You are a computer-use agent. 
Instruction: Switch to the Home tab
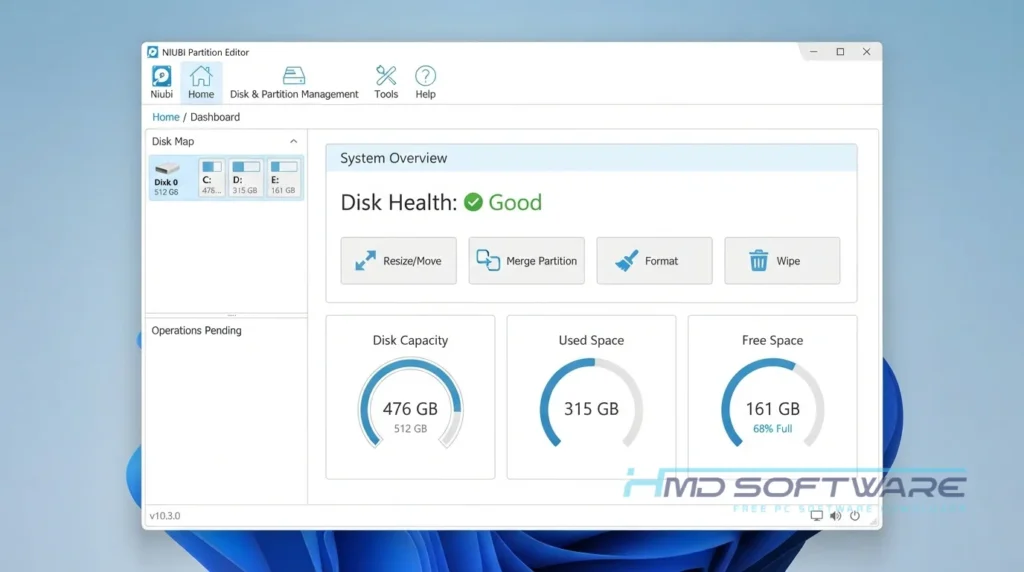[x=201, y=82]
